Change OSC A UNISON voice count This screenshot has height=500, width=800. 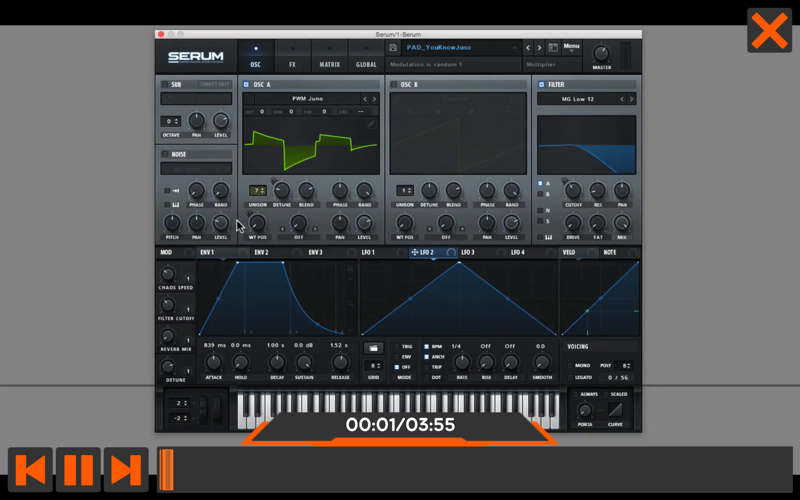[258, 191]
